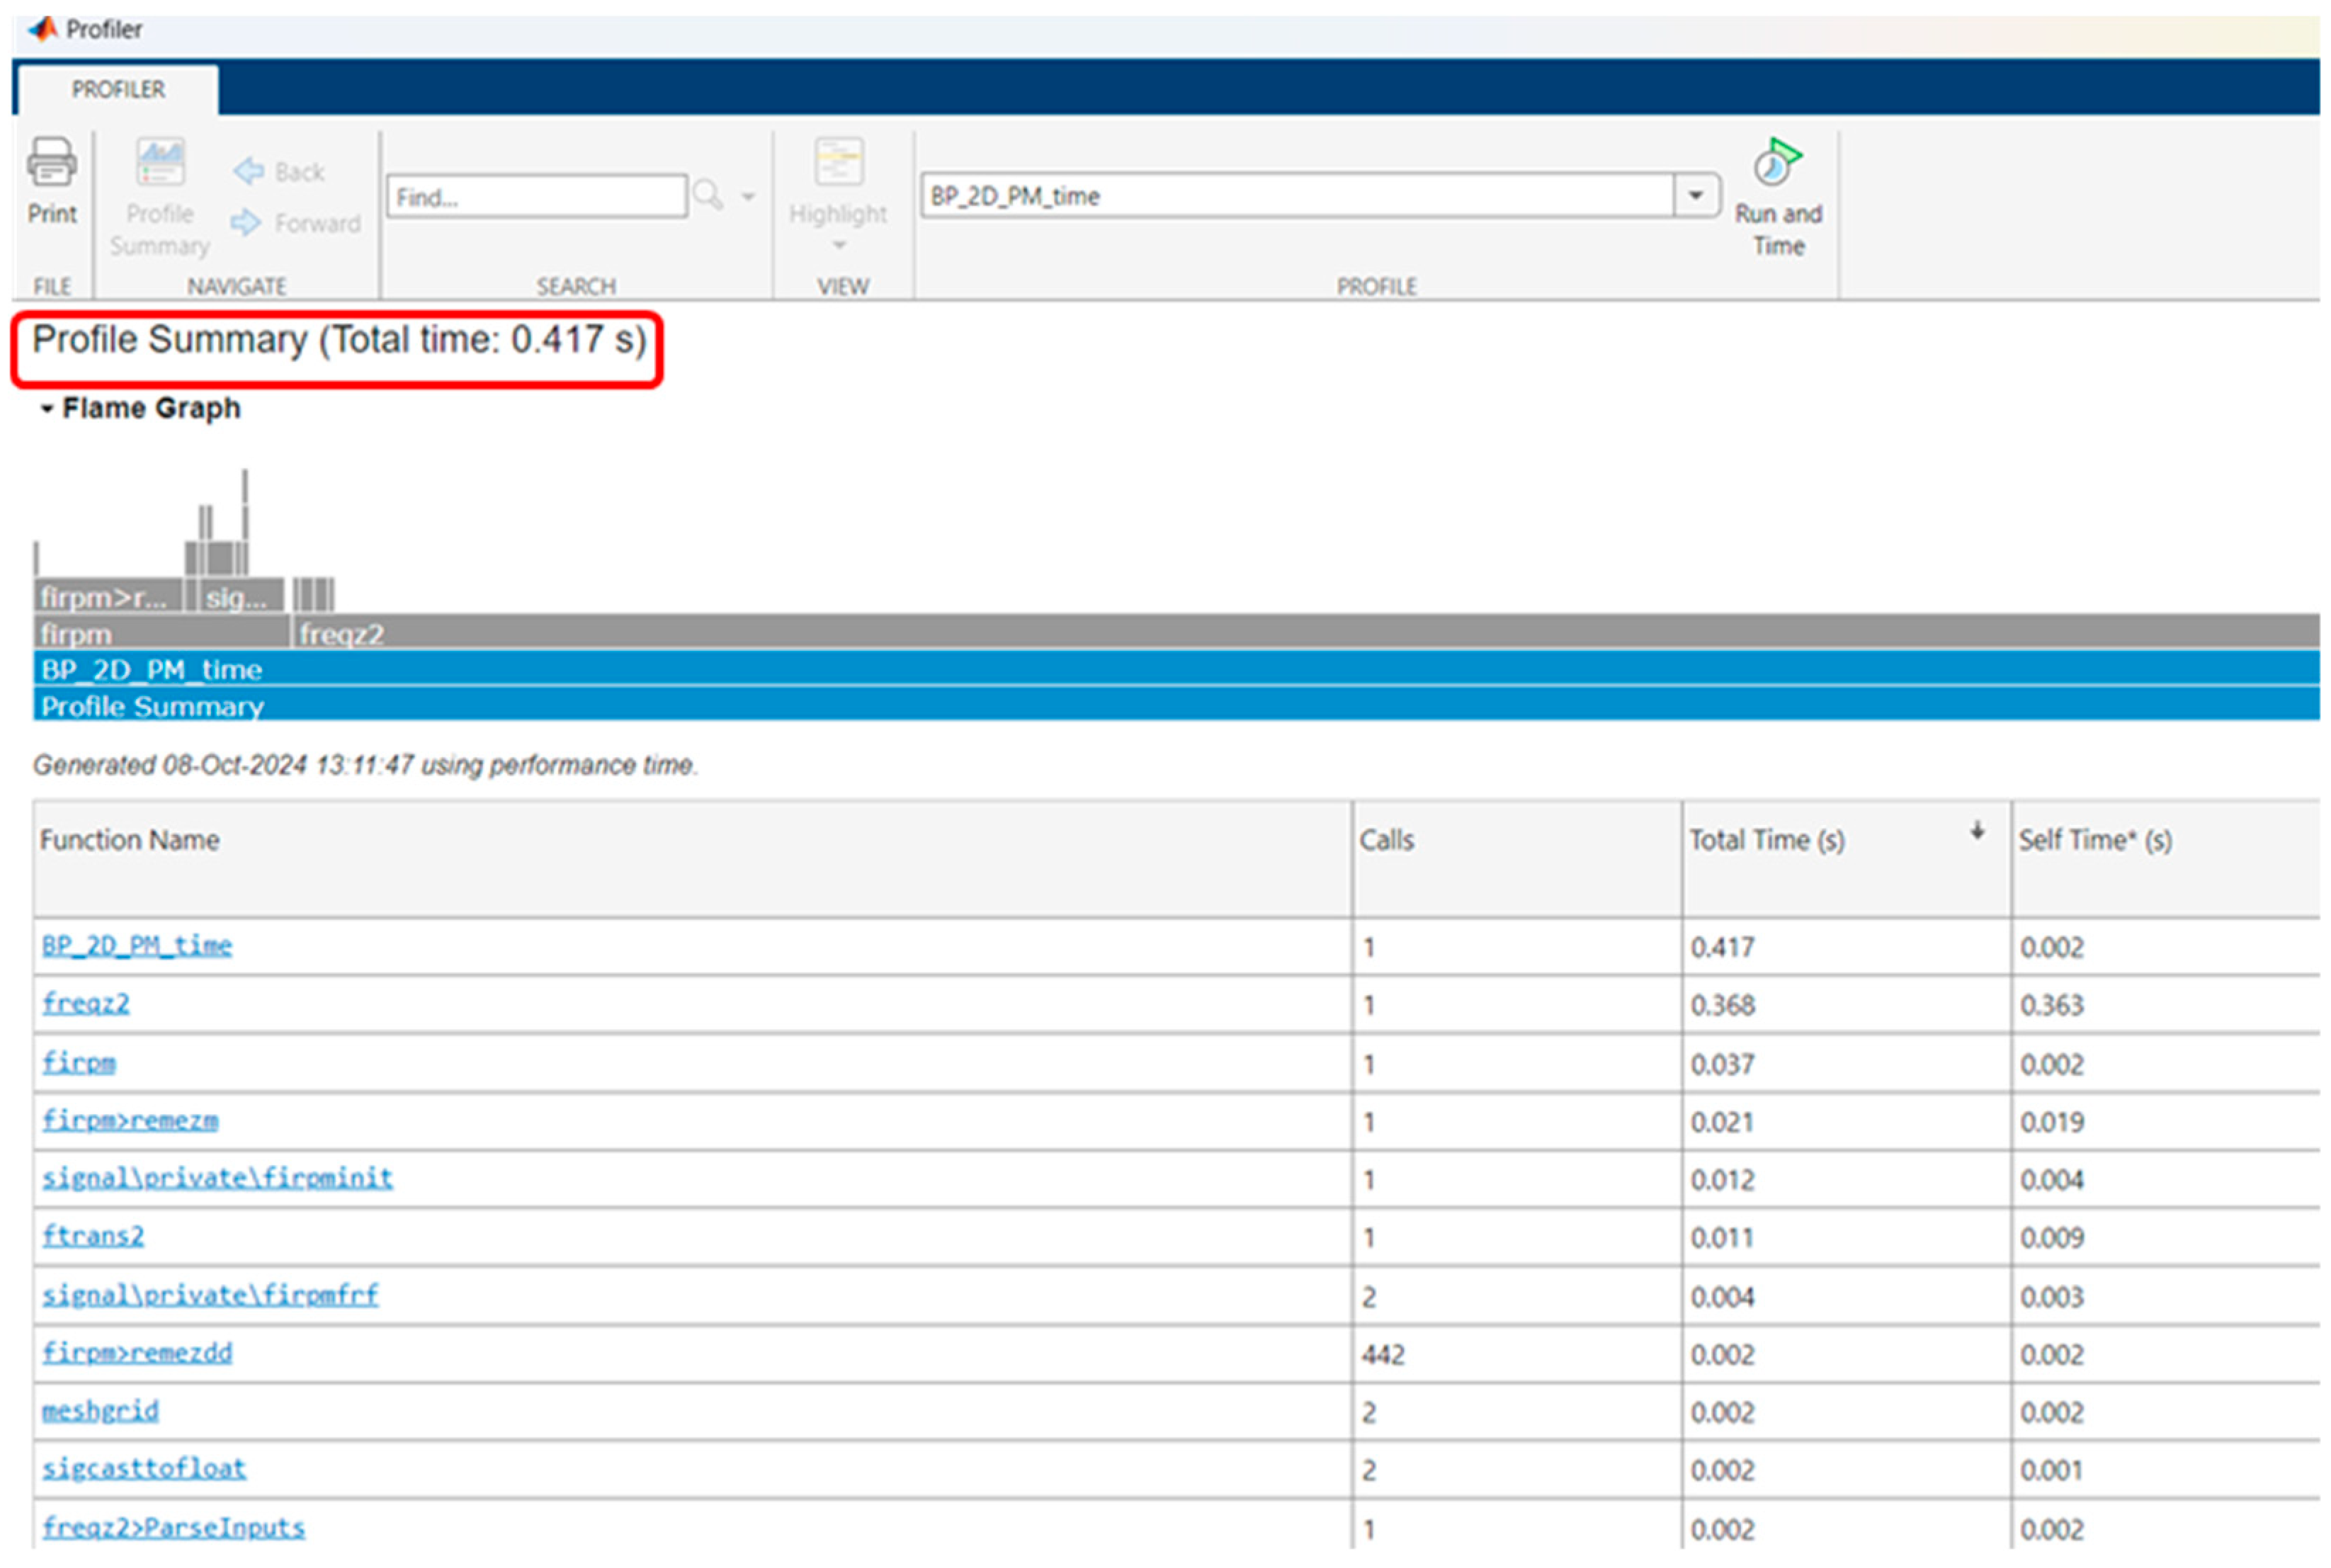Click the magnifier search icon

click(707, 195)
